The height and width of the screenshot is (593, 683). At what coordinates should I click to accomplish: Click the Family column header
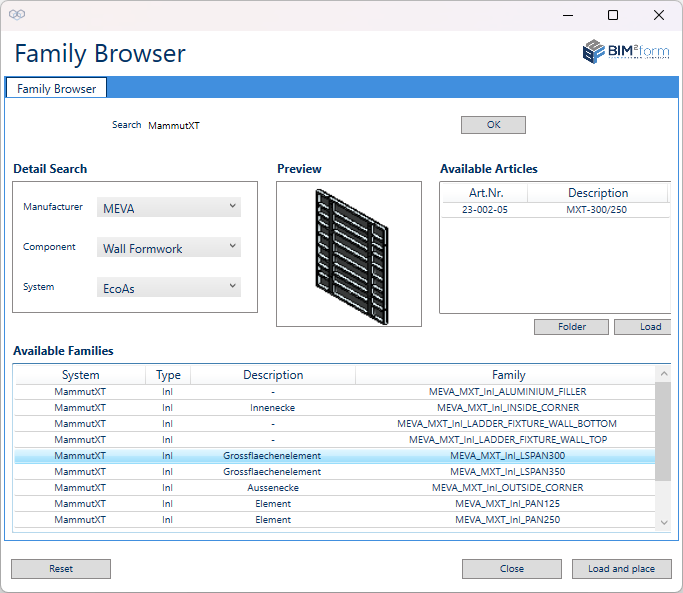[508, 375]
